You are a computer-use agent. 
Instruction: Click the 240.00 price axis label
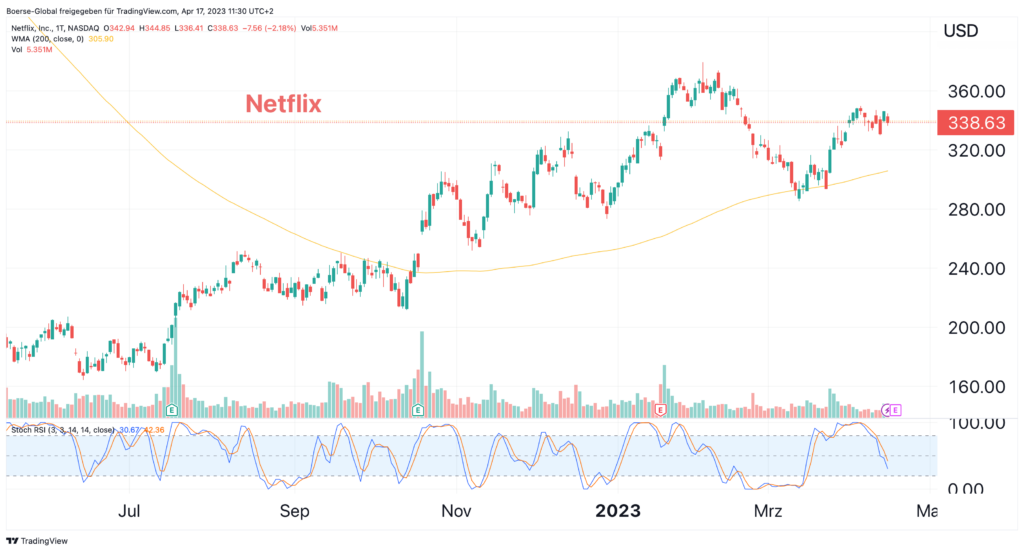(x=976, y=268)
